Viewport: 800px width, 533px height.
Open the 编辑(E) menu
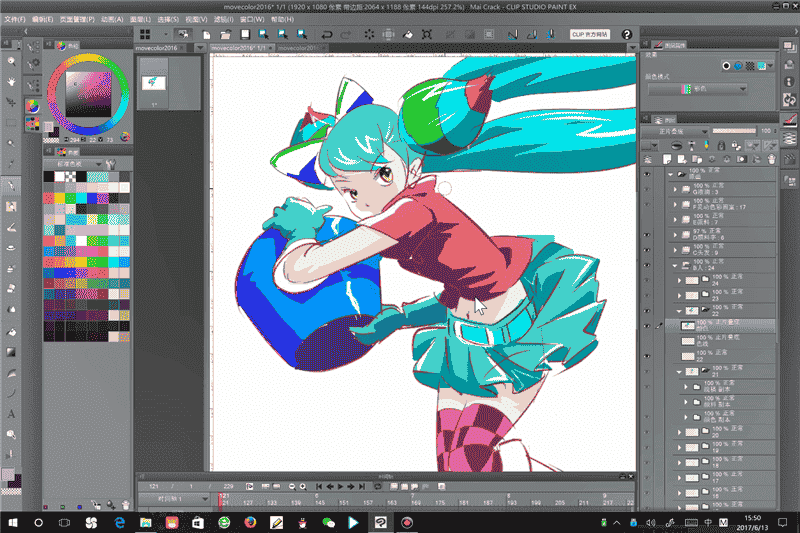point(42,19)
